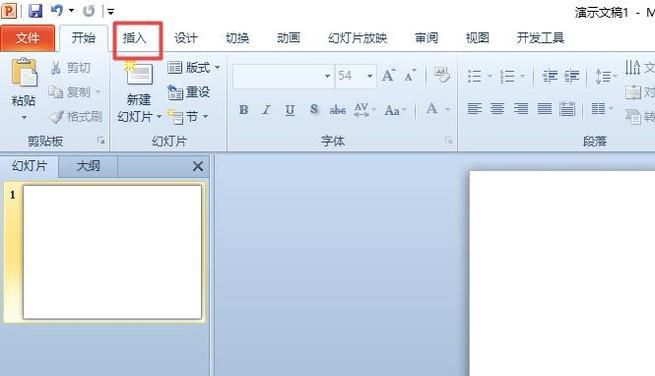
Task: Expand the font name dropdown arrow
Action: (328, 76)
